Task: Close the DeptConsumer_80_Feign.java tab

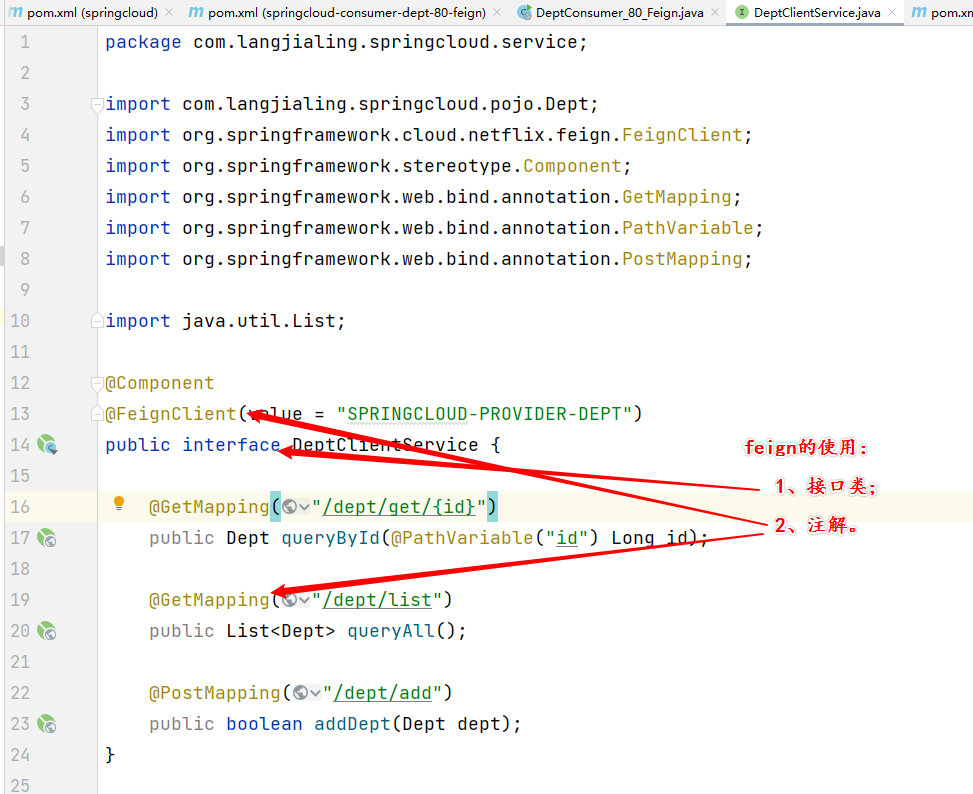Action: tap(715, 12)
